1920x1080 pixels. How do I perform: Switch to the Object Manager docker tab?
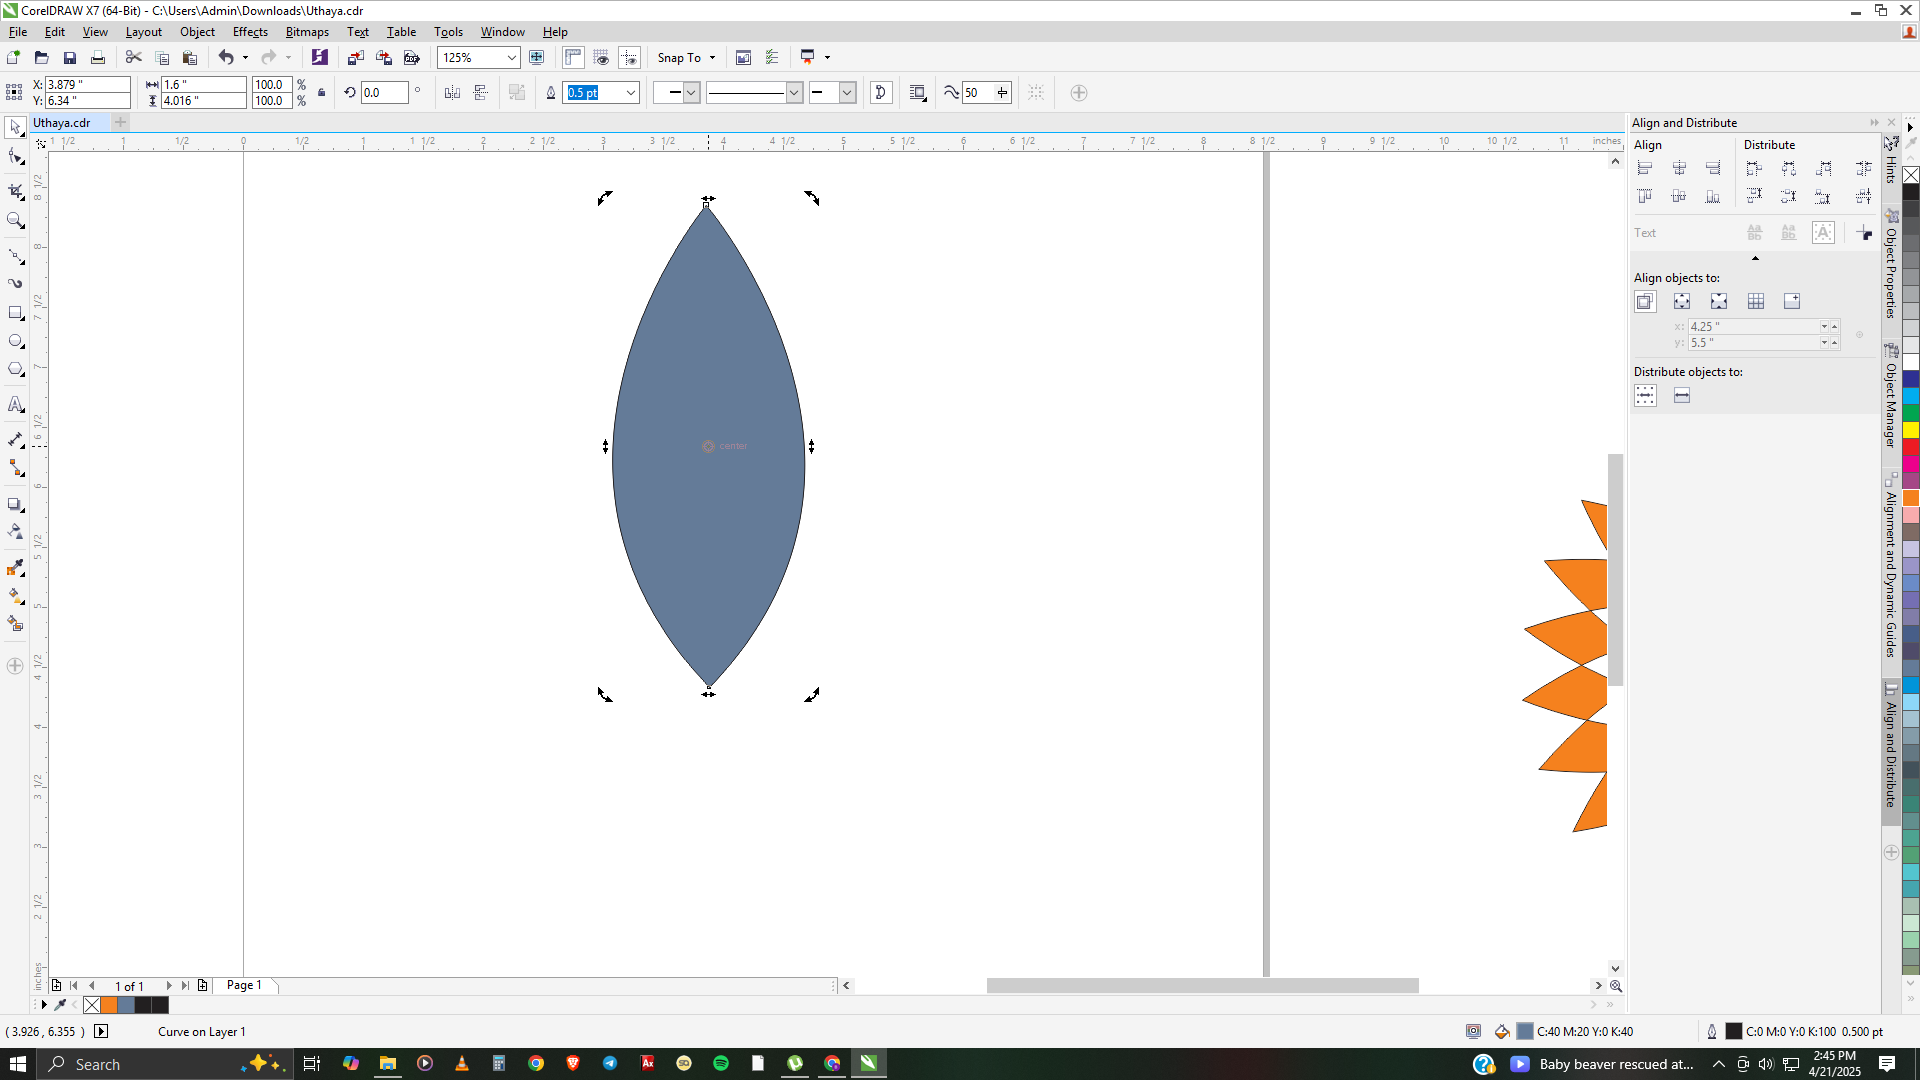coord(1891,398)
